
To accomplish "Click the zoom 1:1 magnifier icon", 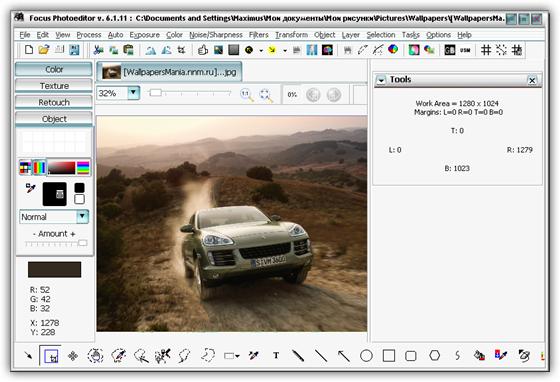I will coord(246,95).
